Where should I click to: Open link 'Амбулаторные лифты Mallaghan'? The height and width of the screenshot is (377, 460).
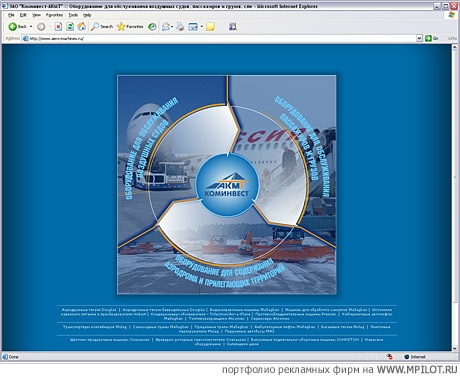tap(285, 327)
